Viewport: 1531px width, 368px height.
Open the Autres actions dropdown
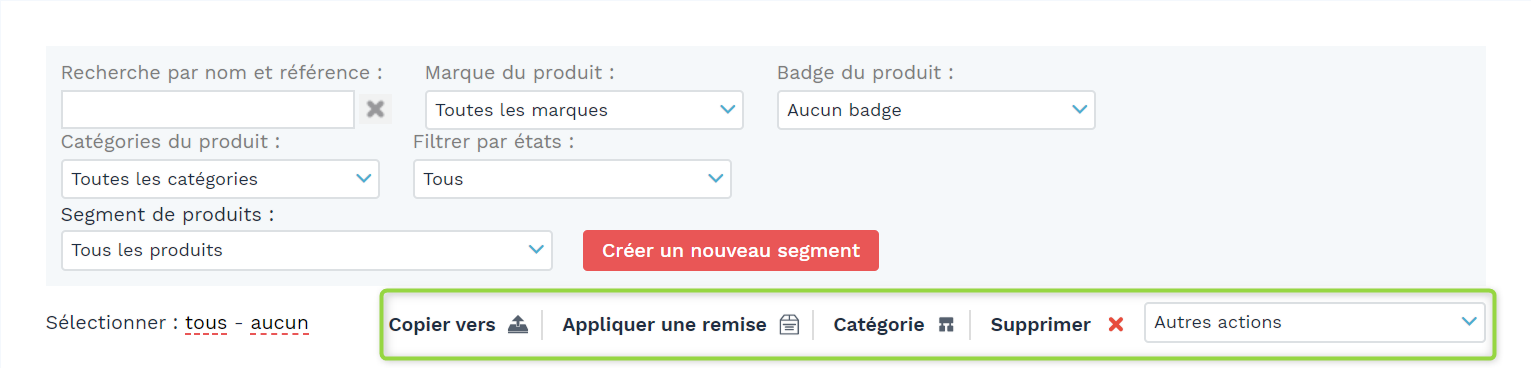tap(1314, 322)
